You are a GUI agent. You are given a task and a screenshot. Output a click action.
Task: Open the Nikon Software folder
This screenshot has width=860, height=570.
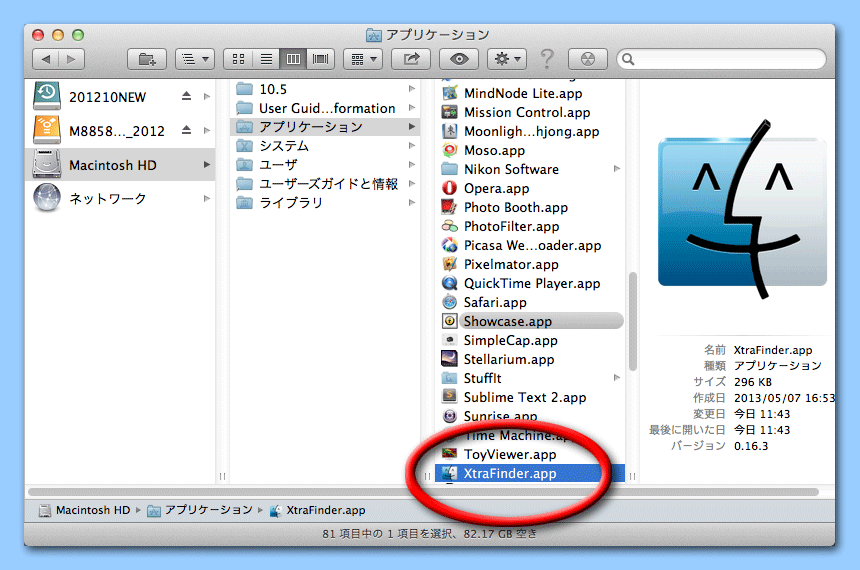[x=531, y=169]
